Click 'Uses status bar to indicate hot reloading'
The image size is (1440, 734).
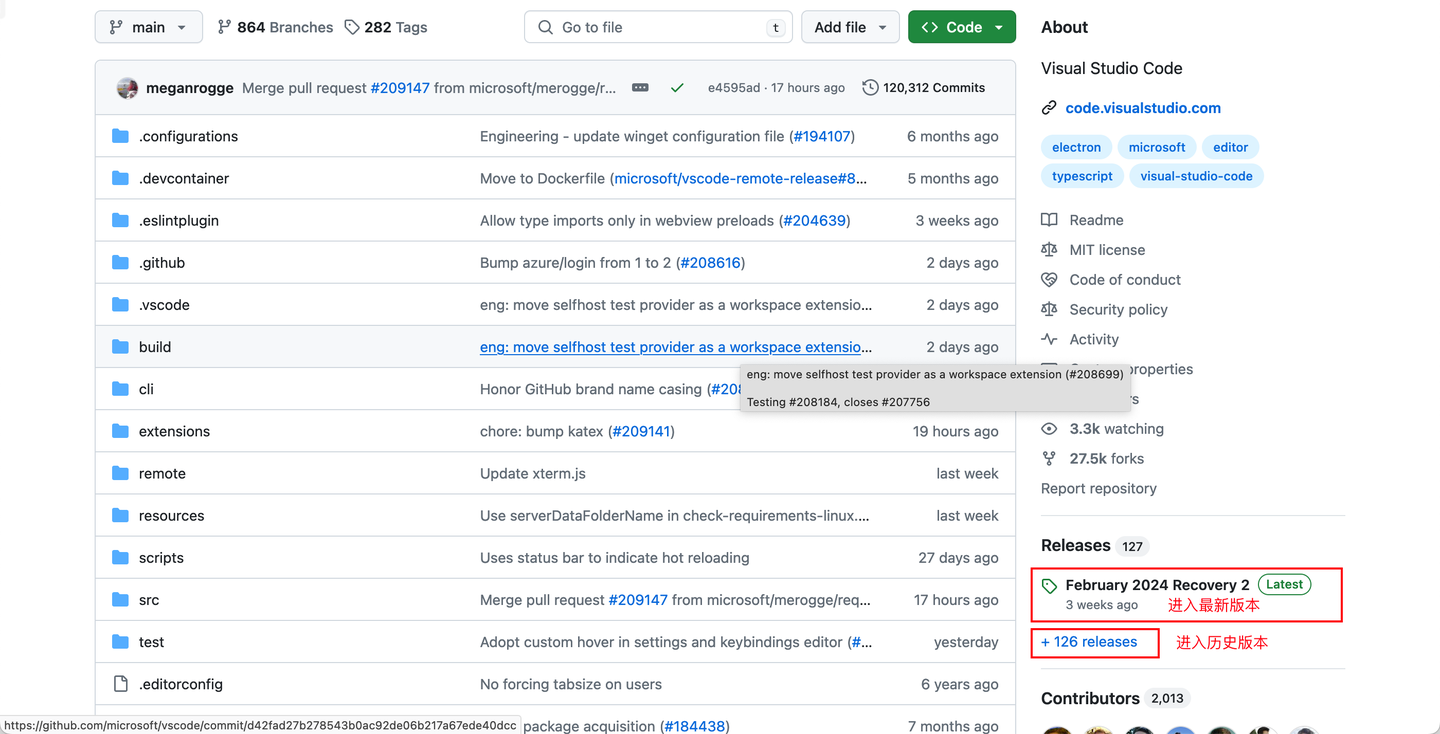click(x=614, y=557)
